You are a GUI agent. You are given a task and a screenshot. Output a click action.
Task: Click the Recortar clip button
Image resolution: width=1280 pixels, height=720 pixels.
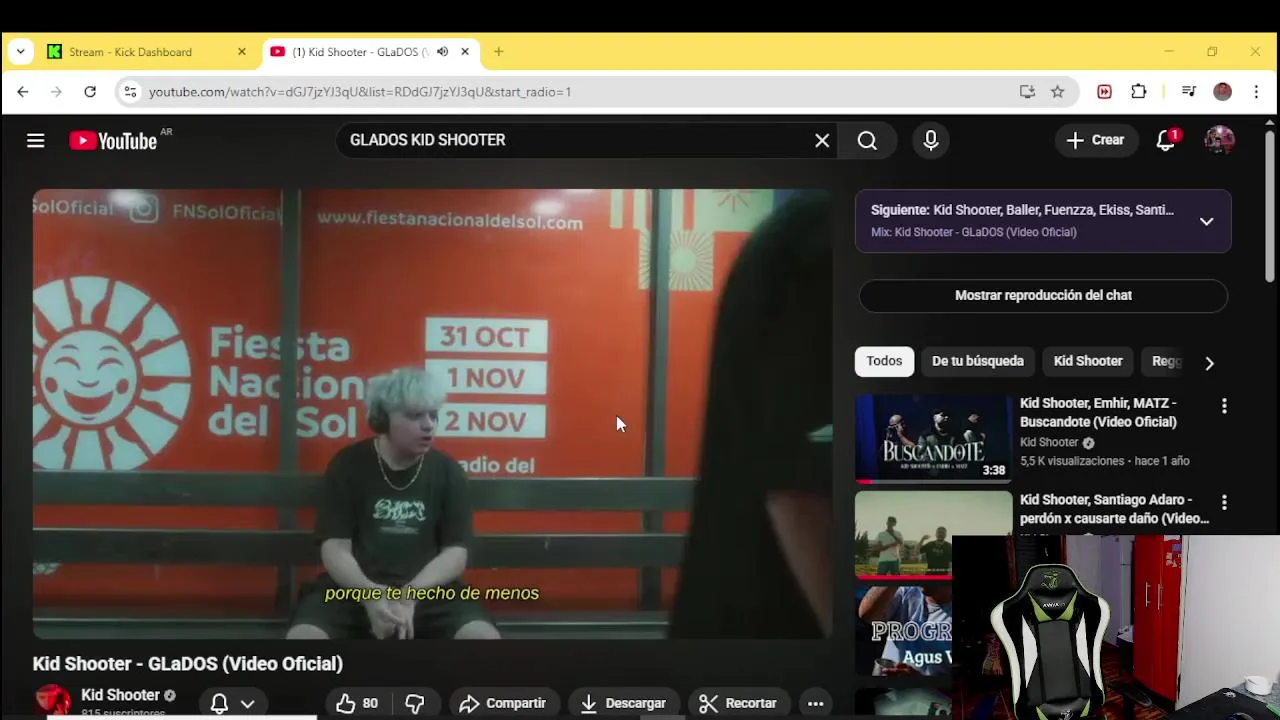click(x=738, y=704)
